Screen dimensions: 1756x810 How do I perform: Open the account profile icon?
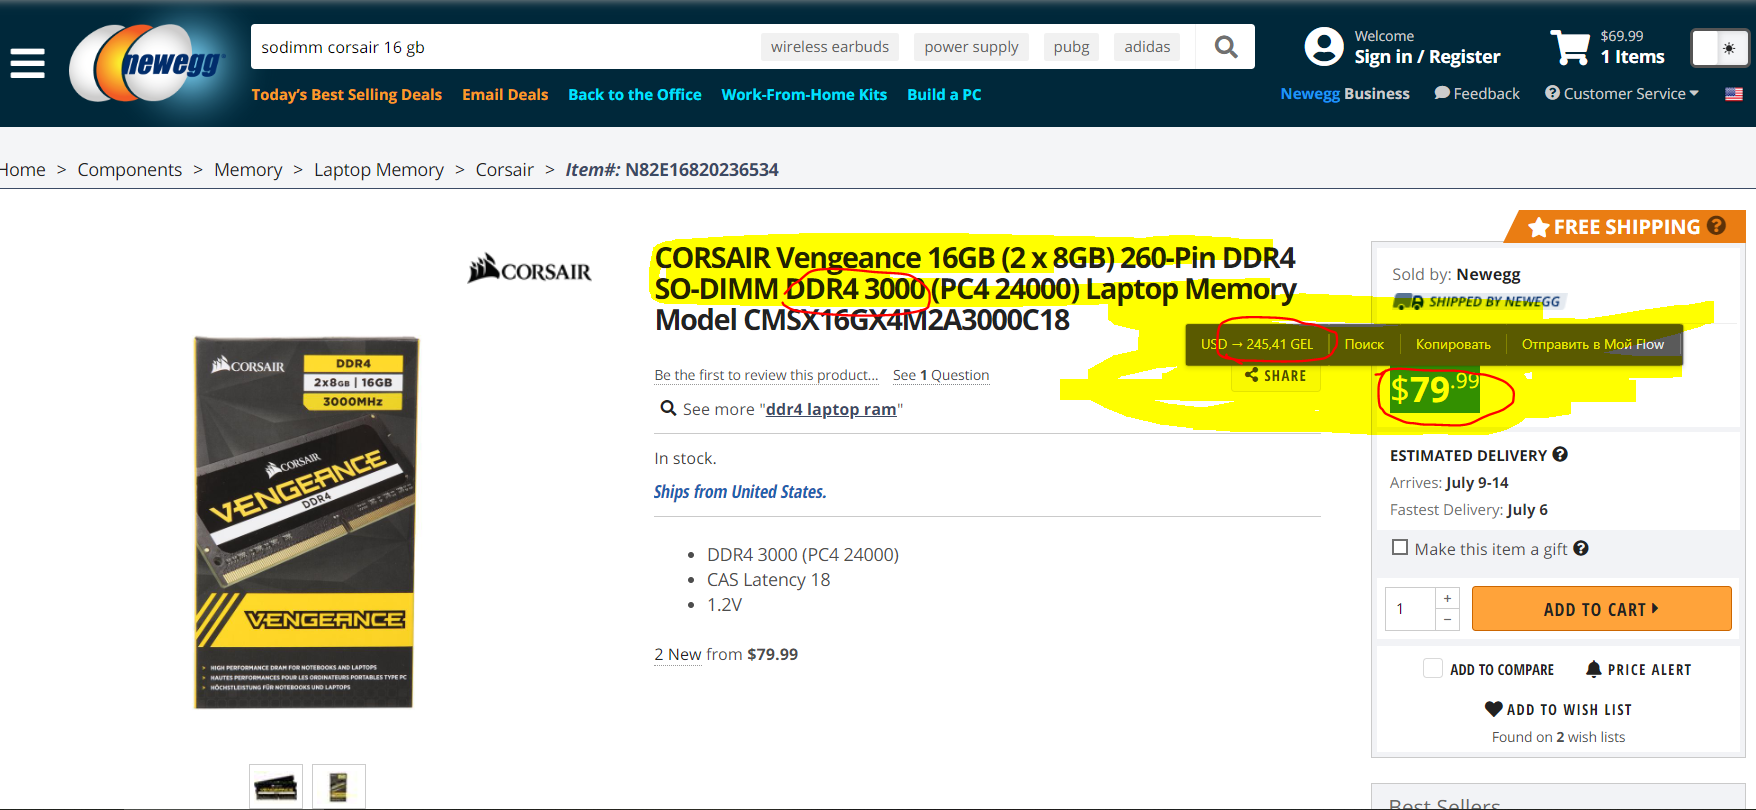1324,47
